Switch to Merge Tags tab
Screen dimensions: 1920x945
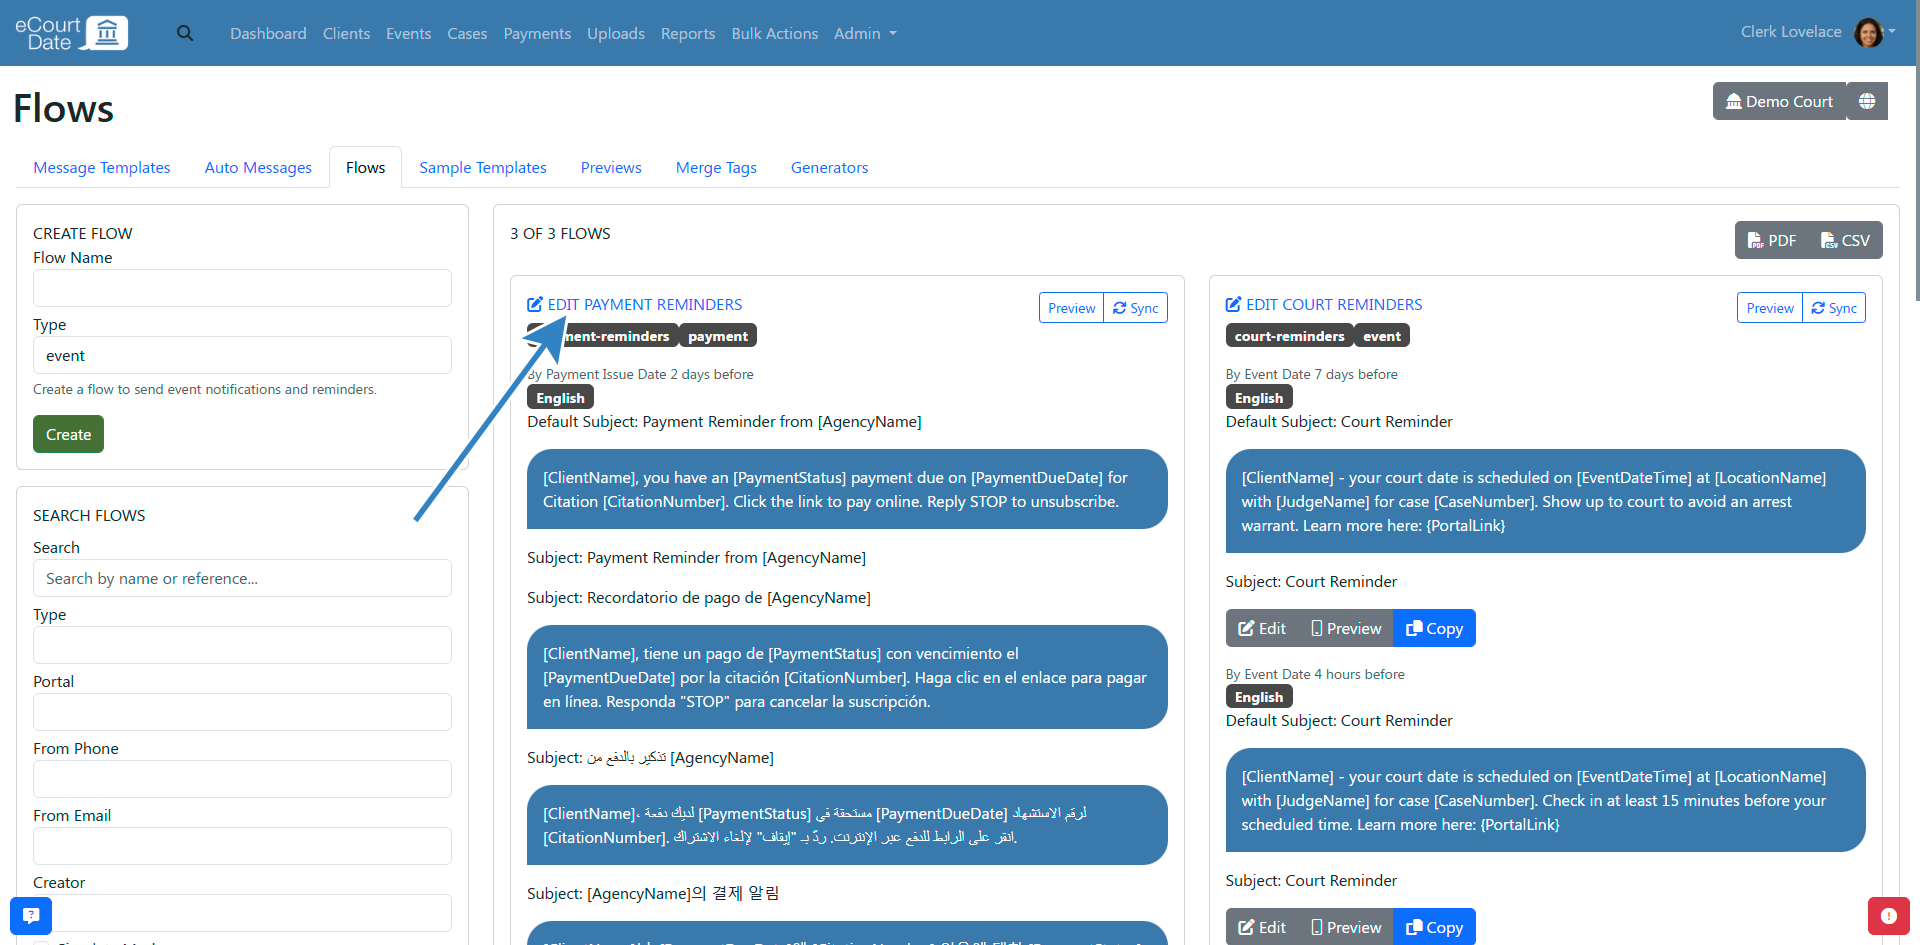click(x=716, y=167)
